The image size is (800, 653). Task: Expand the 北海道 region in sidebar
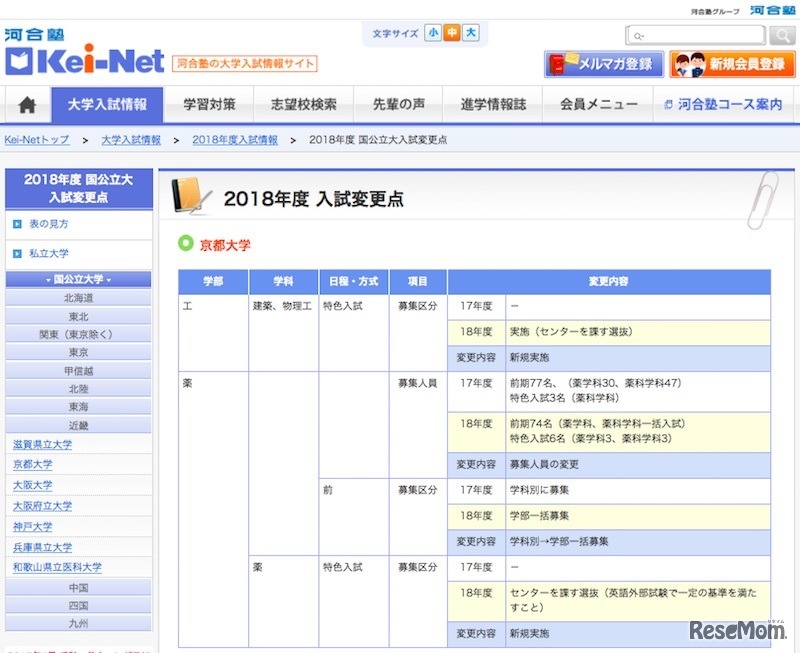click(79, 298)
